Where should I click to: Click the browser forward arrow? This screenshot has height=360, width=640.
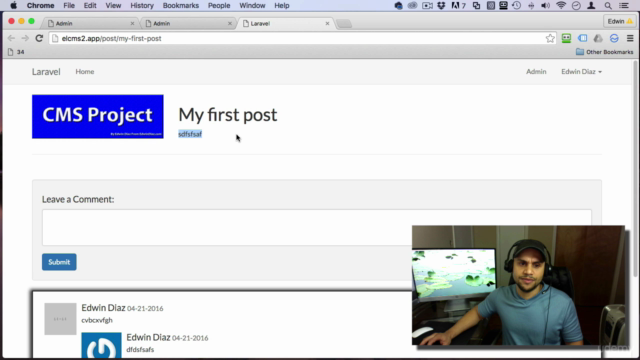(25, 38)
